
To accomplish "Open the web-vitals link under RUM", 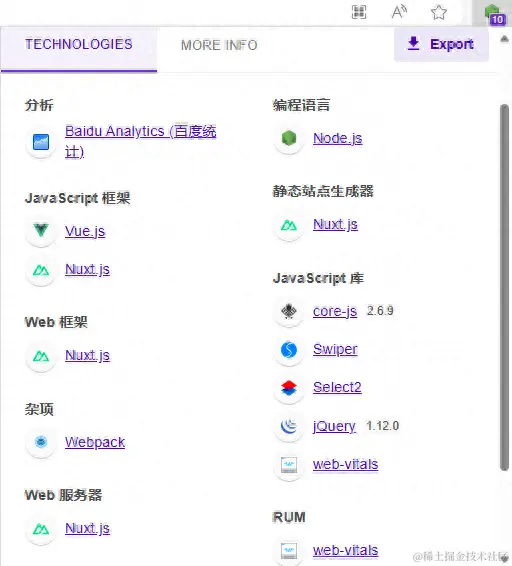I will (346, 550).
